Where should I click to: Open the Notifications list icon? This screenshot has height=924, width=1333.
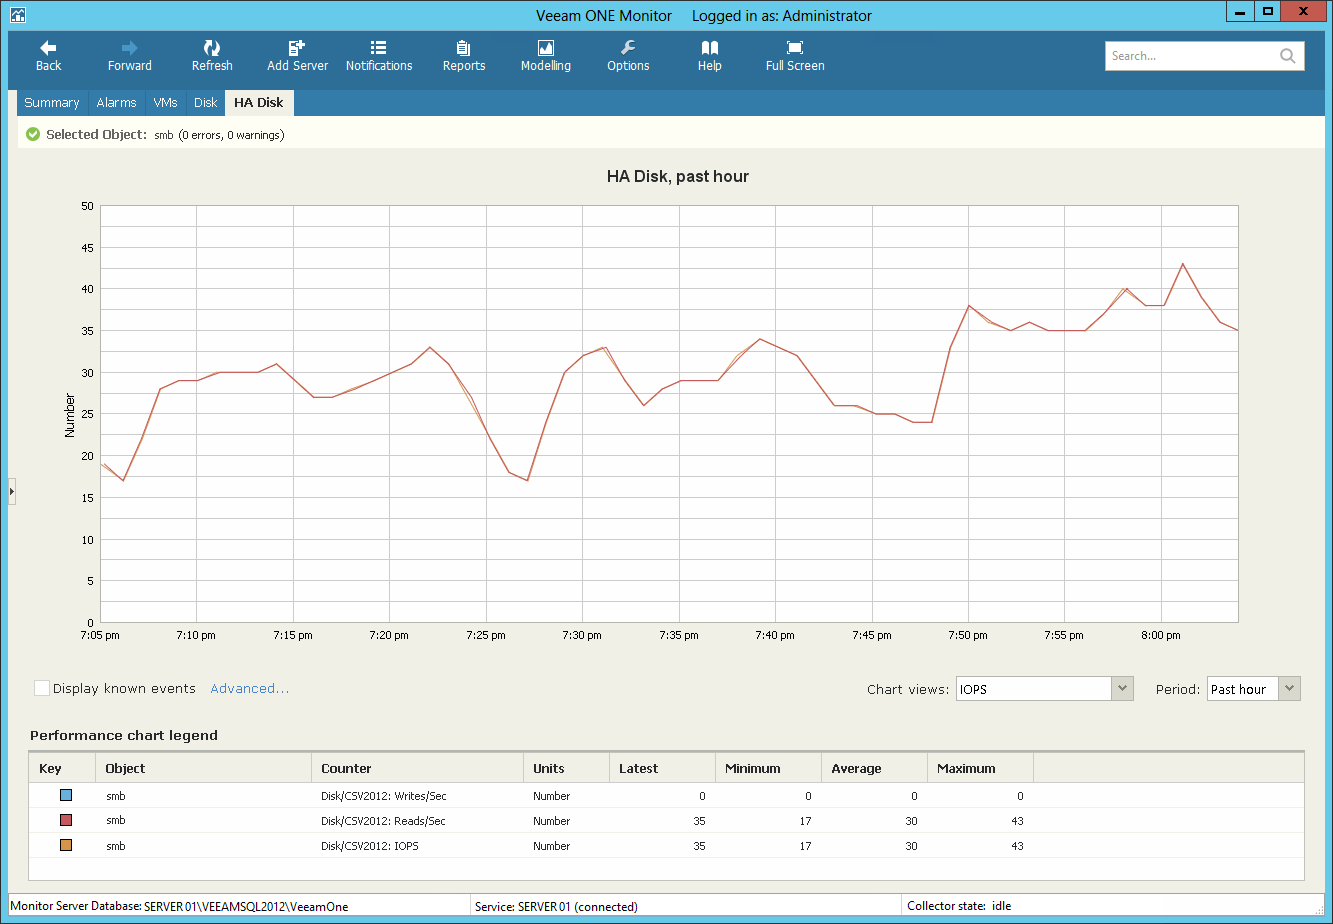click(379, 56)
